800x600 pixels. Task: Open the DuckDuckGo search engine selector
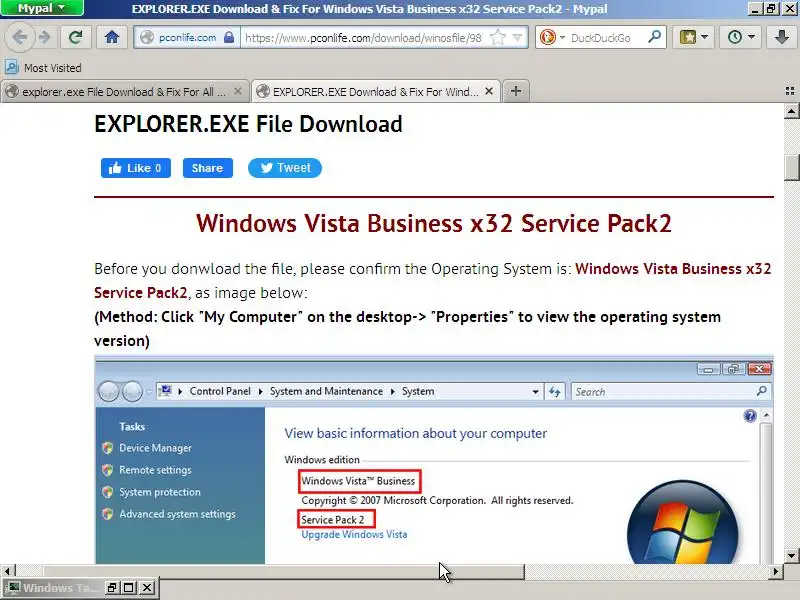coord(552,37)
